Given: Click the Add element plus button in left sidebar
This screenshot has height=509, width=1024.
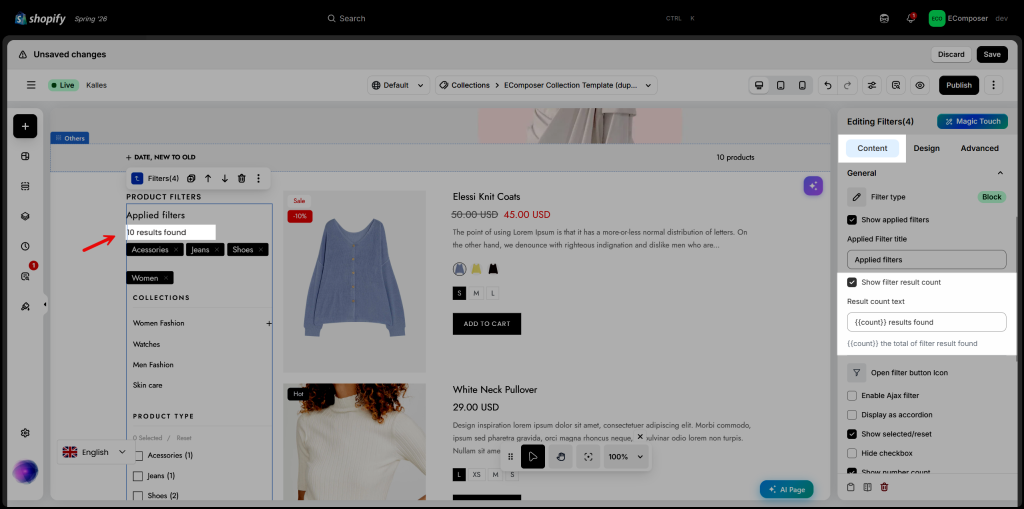Looking at the screenshot, I should coord(25,126).
